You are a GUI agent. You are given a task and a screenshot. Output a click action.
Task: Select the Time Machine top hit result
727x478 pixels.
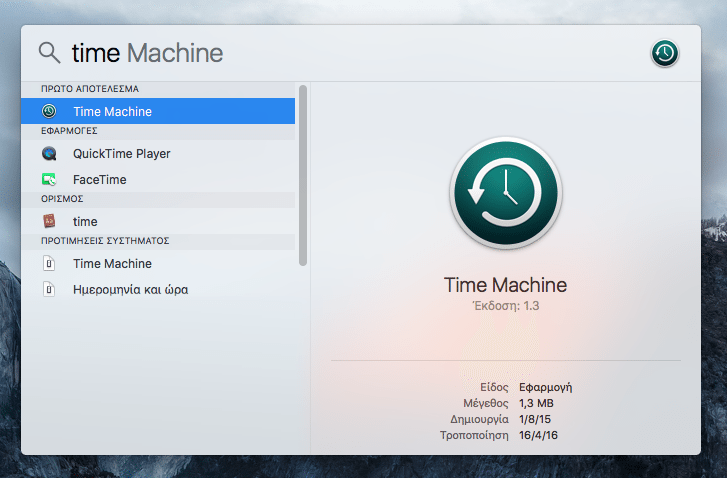(158, 111)
